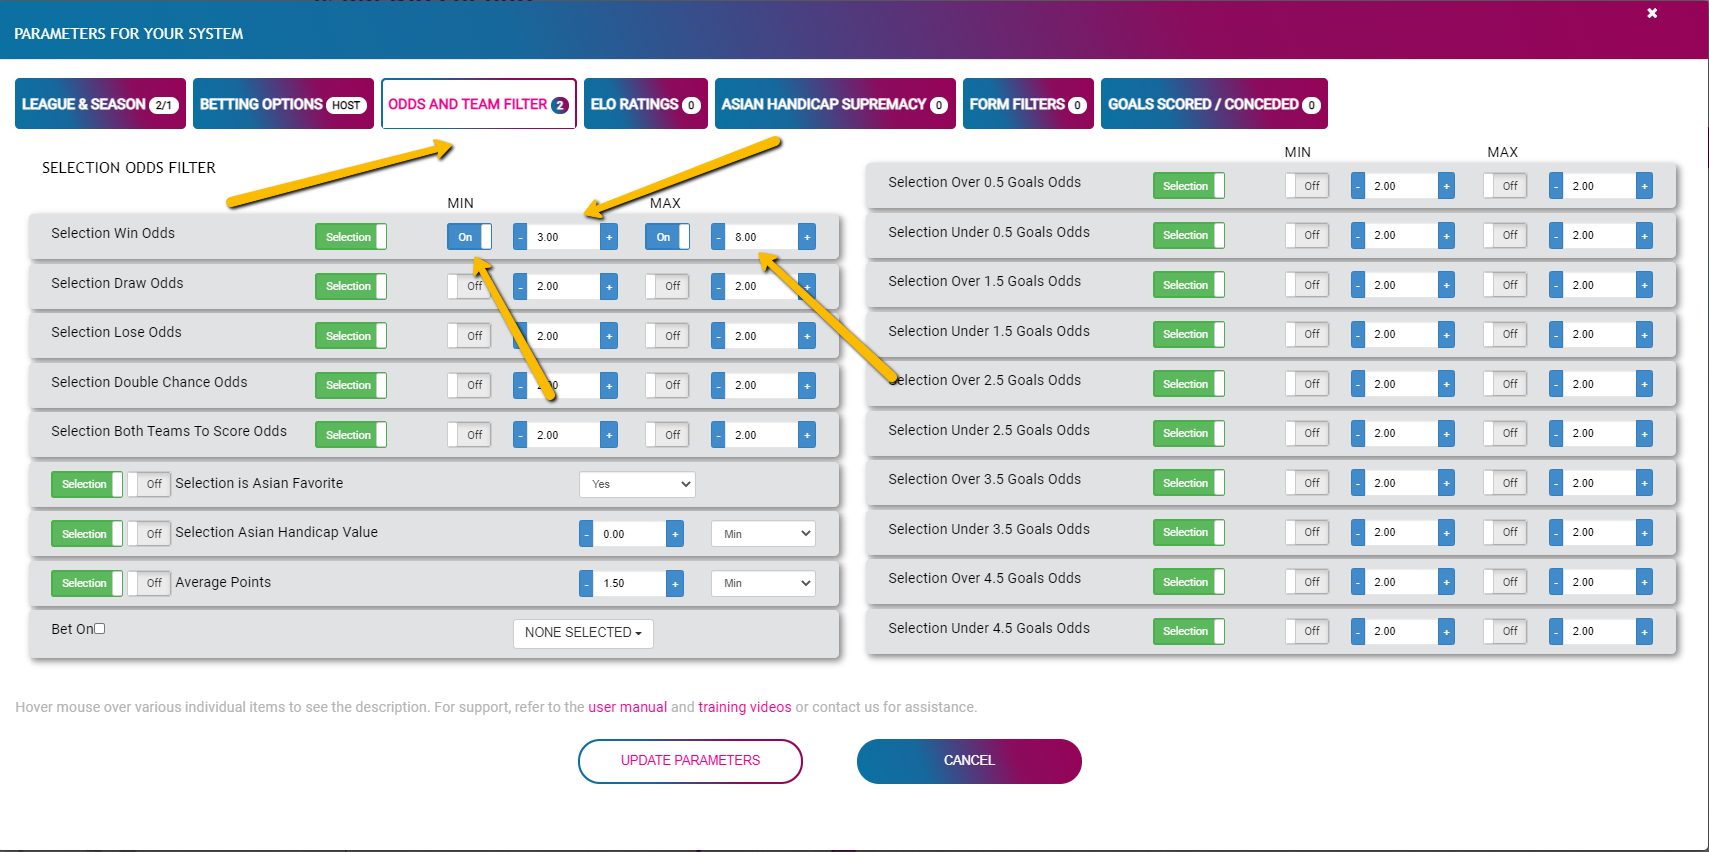Open the Asian Favorite Yes dropdown
Image resolution: width=1709 pixels, height=852 pixels.
(x=637, y=484)
